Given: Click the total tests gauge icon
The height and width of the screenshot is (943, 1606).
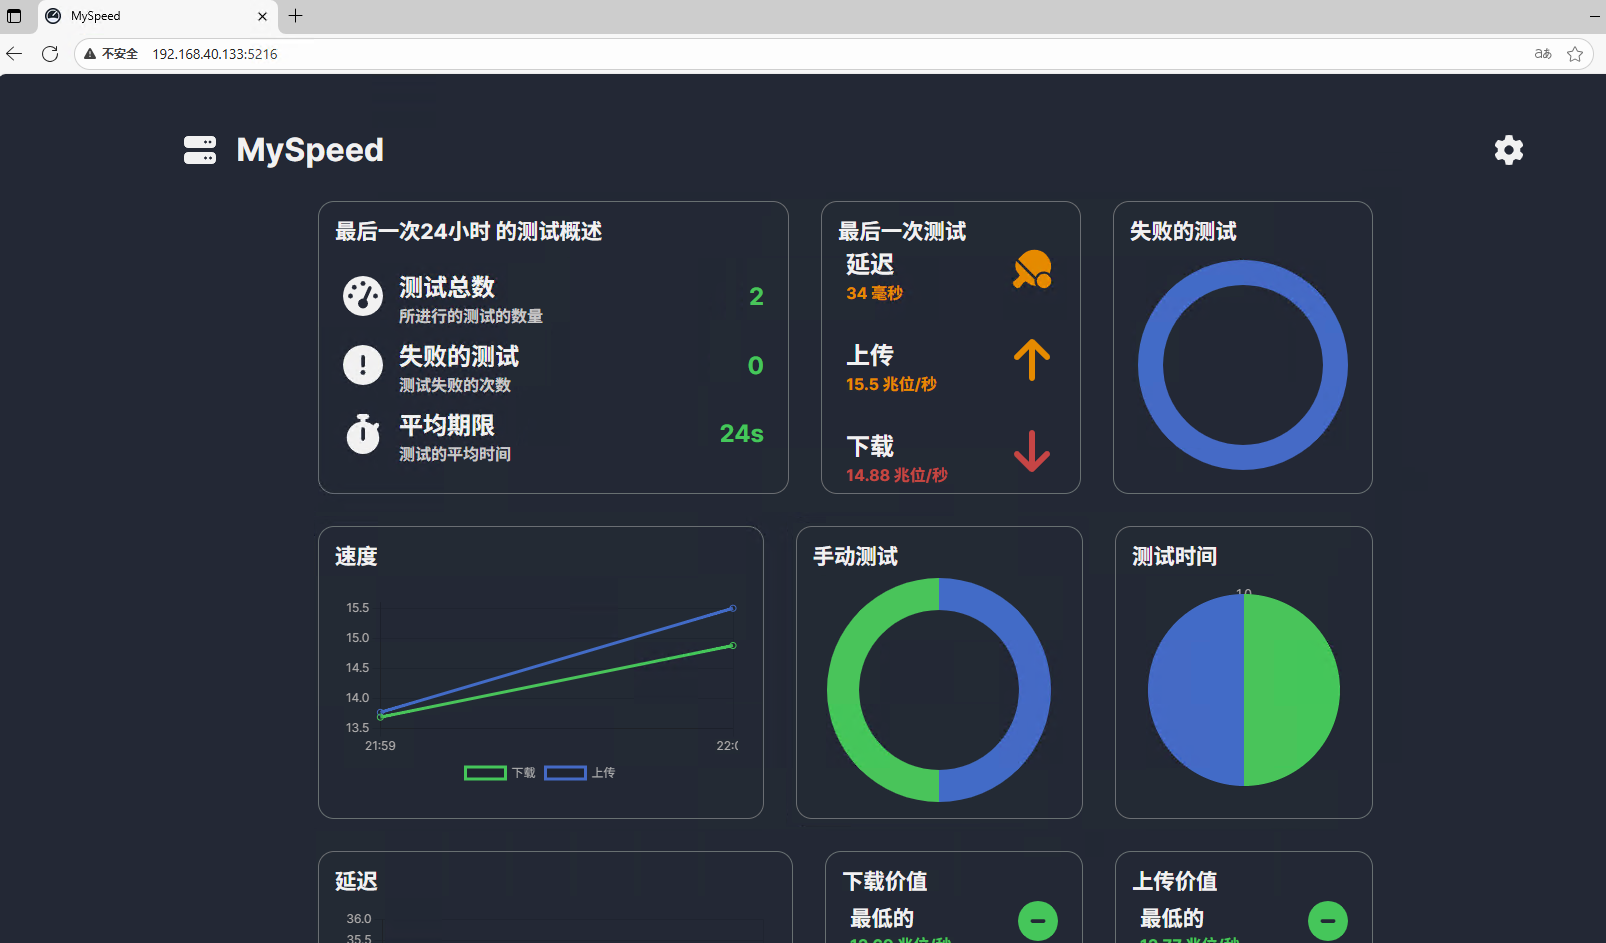Looking at the screenshot, I should pyautogui.click(x=363, y=296).
